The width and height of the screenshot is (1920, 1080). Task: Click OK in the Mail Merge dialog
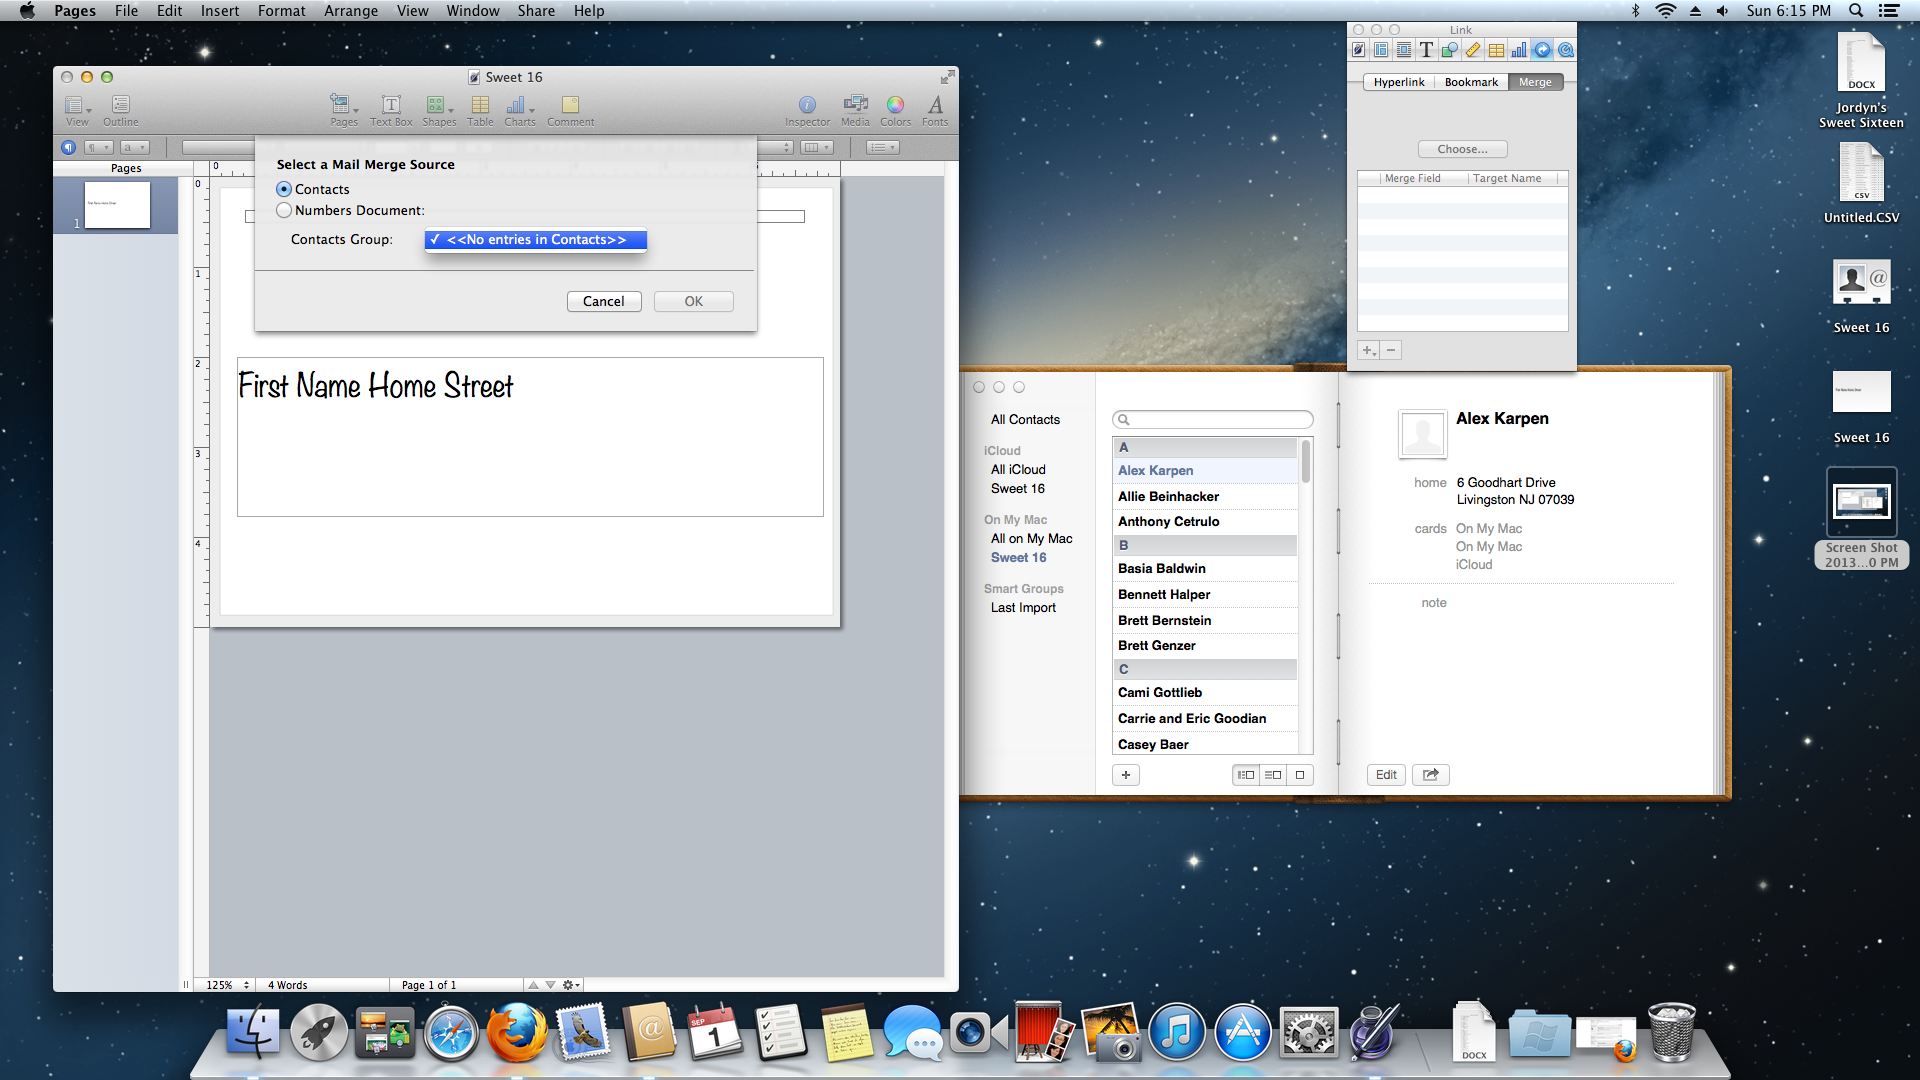click(x=694, y=301)
